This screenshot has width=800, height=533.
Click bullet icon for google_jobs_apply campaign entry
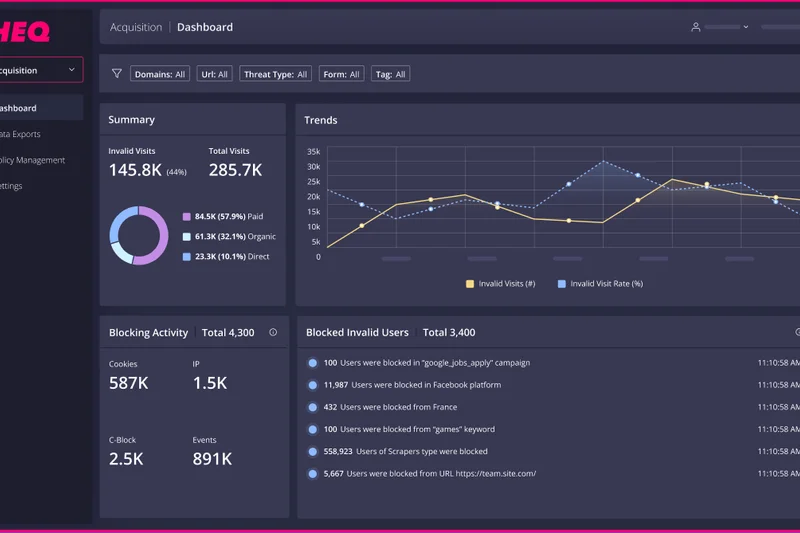pos(313,363)
